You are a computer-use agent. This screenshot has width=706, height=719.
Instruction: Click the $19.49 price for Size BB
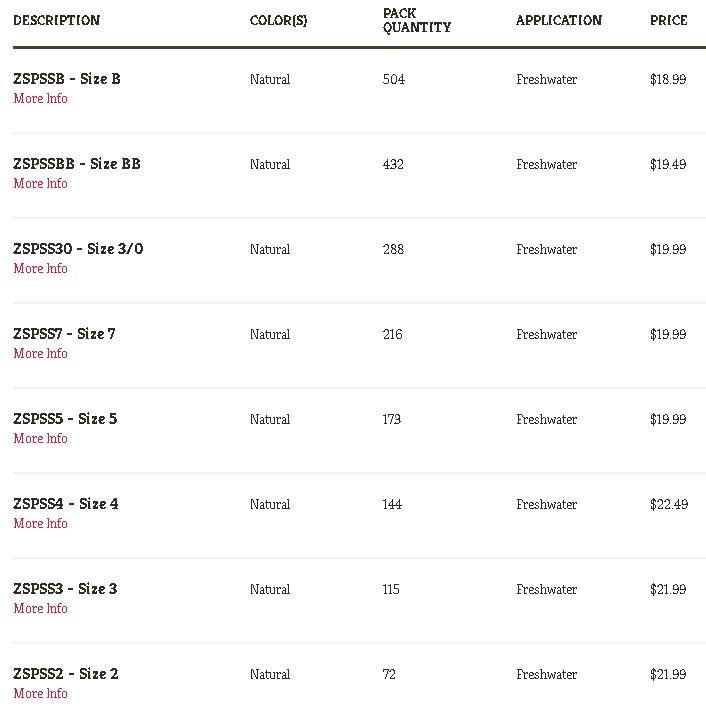[x=668, y=164]
